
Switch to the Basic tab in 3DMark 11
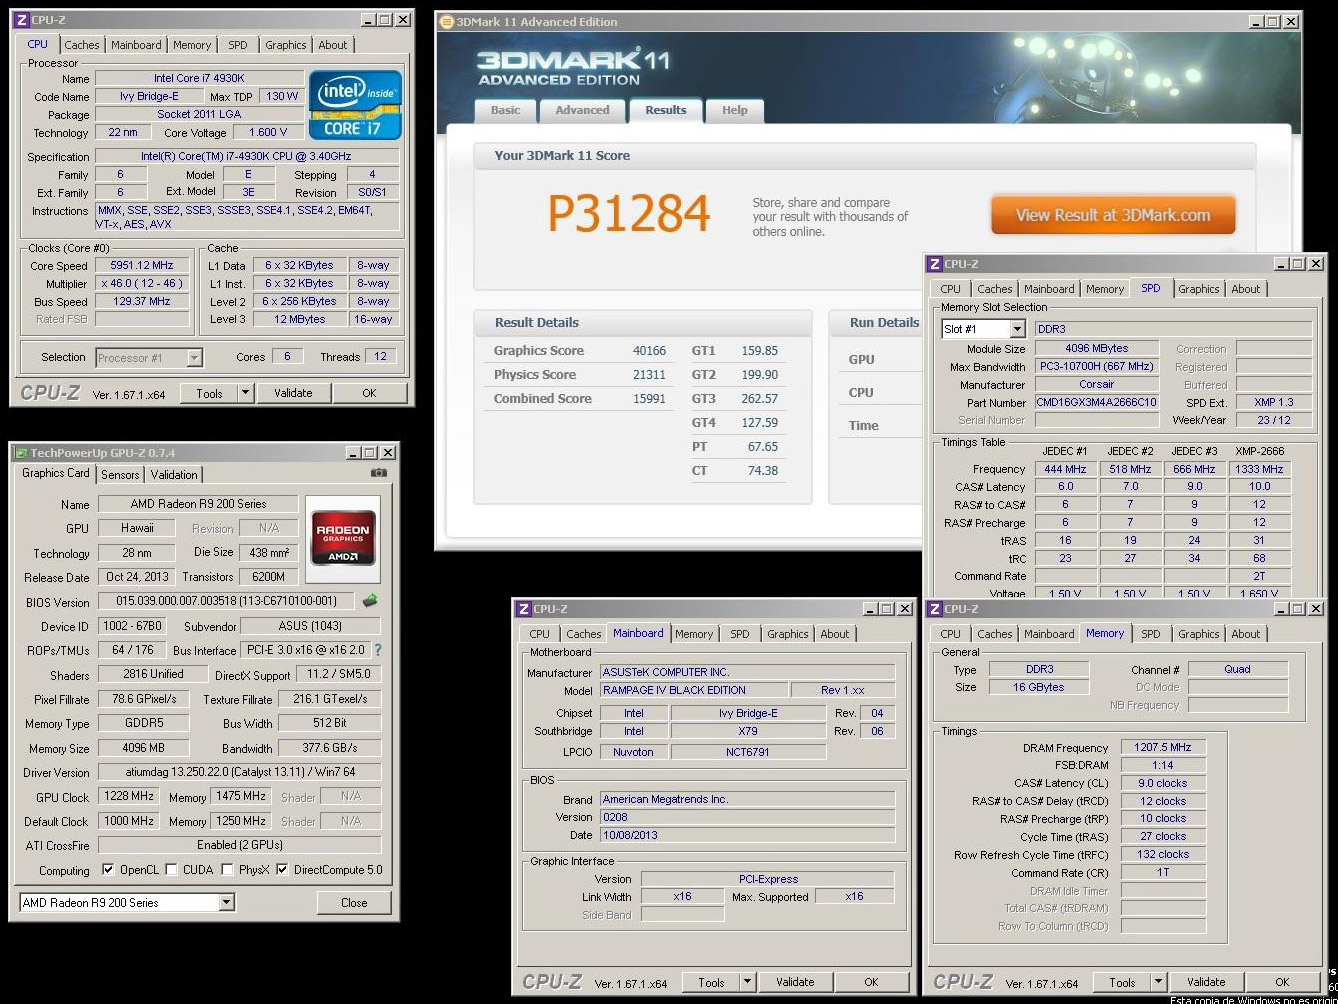506,110
